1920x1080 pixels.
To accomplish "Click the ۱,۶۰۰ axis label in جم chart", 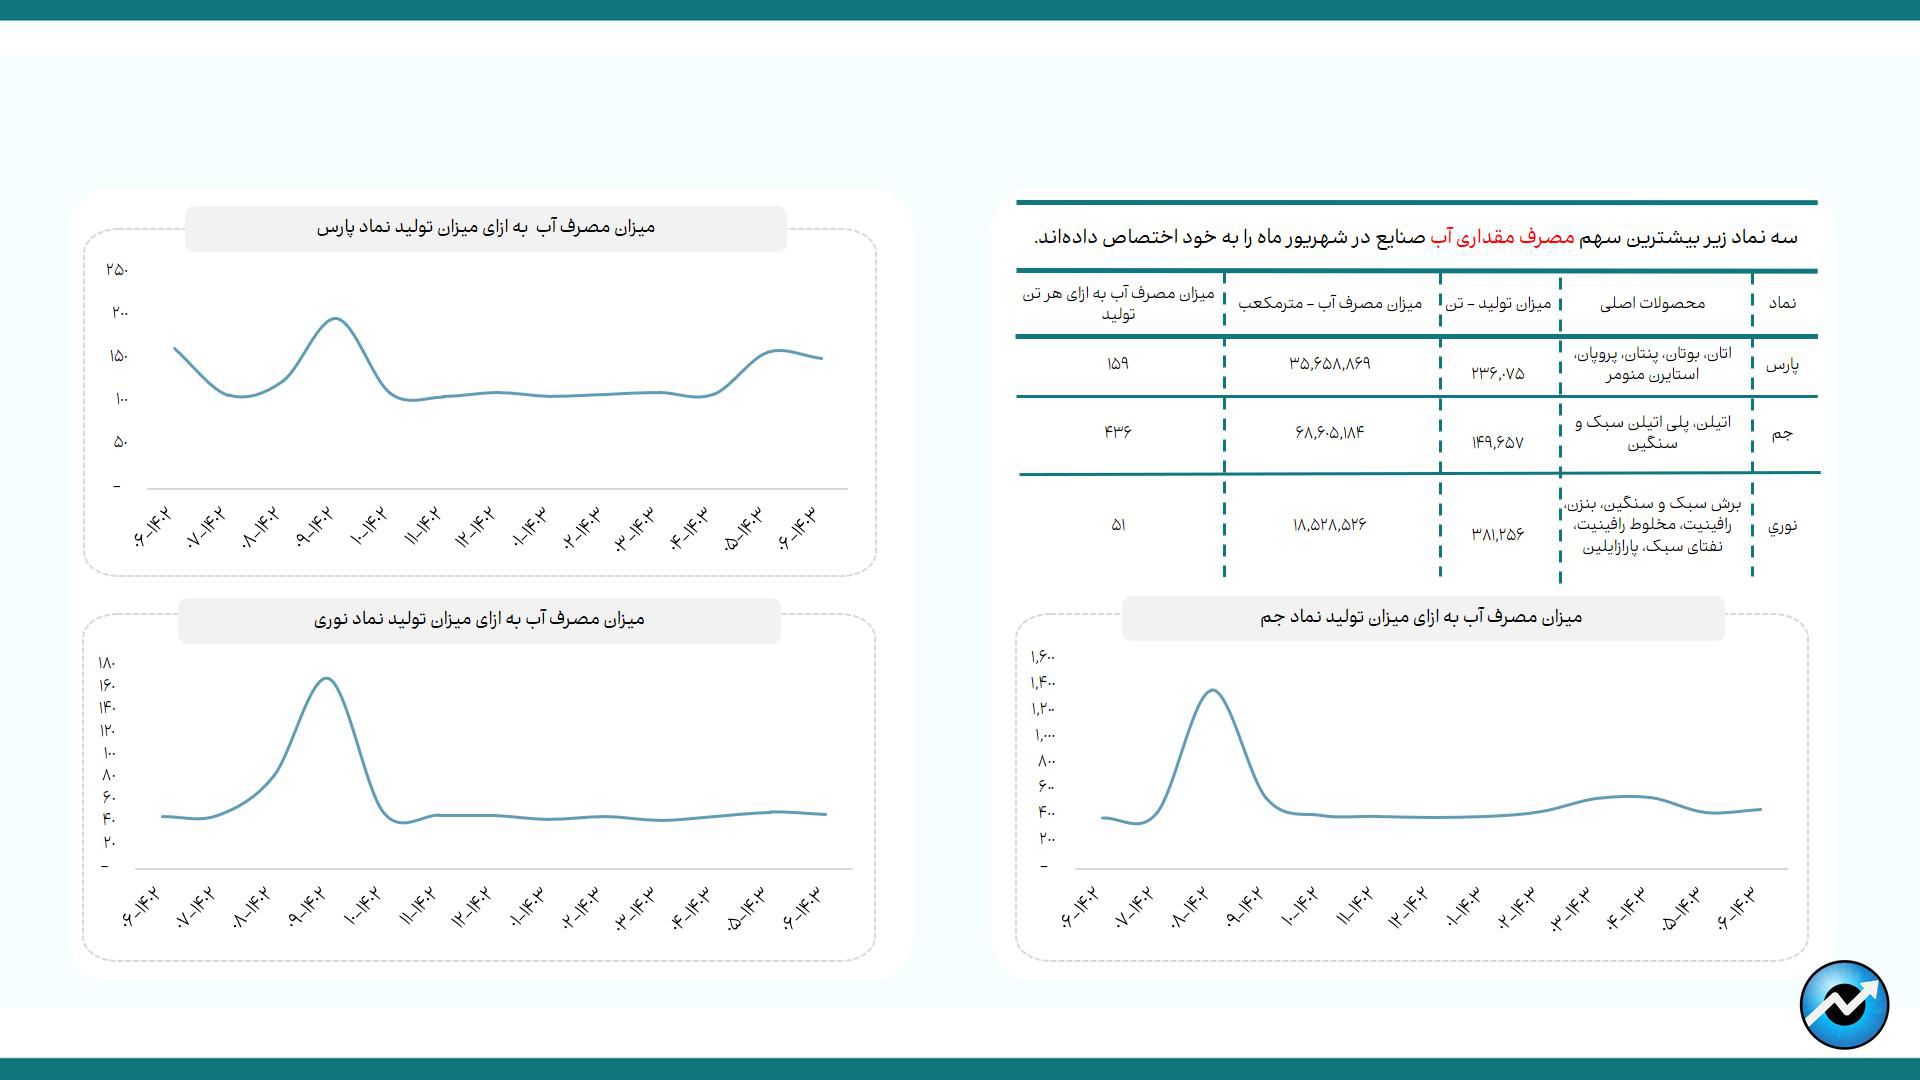I will [x=1042, y=657].
